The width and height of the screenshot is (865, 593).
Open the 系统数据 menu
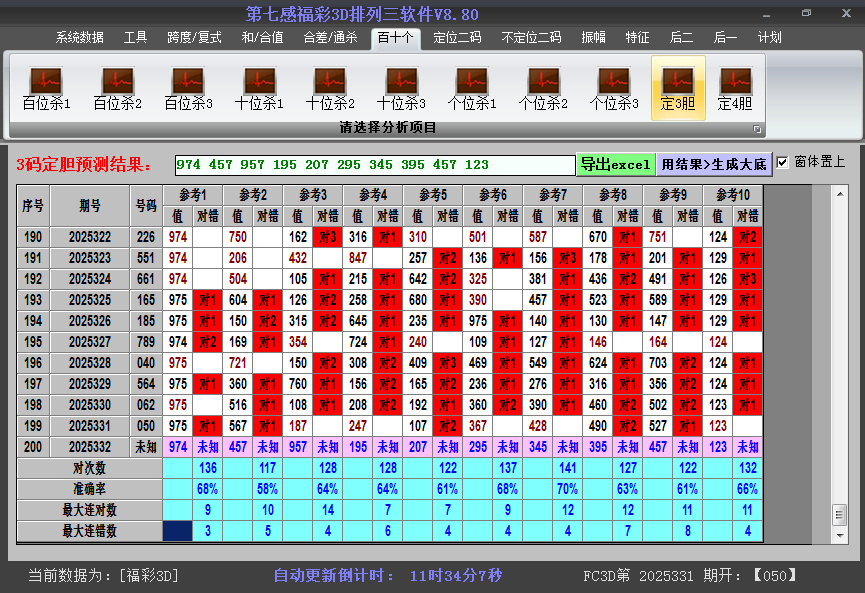(78, 37)
